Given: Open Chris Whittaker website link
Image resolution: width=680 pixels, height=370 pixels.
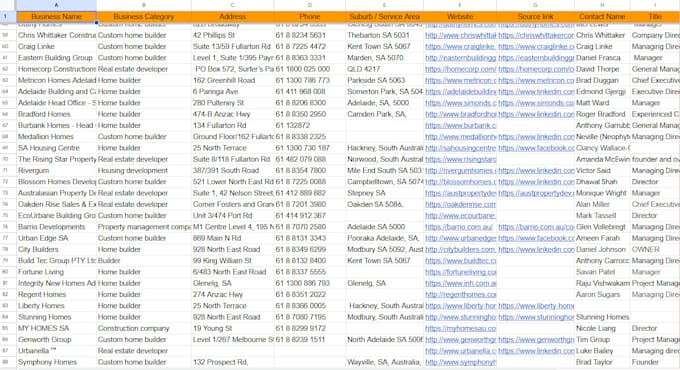Looking at the screenshot, I should coord(461,35).
